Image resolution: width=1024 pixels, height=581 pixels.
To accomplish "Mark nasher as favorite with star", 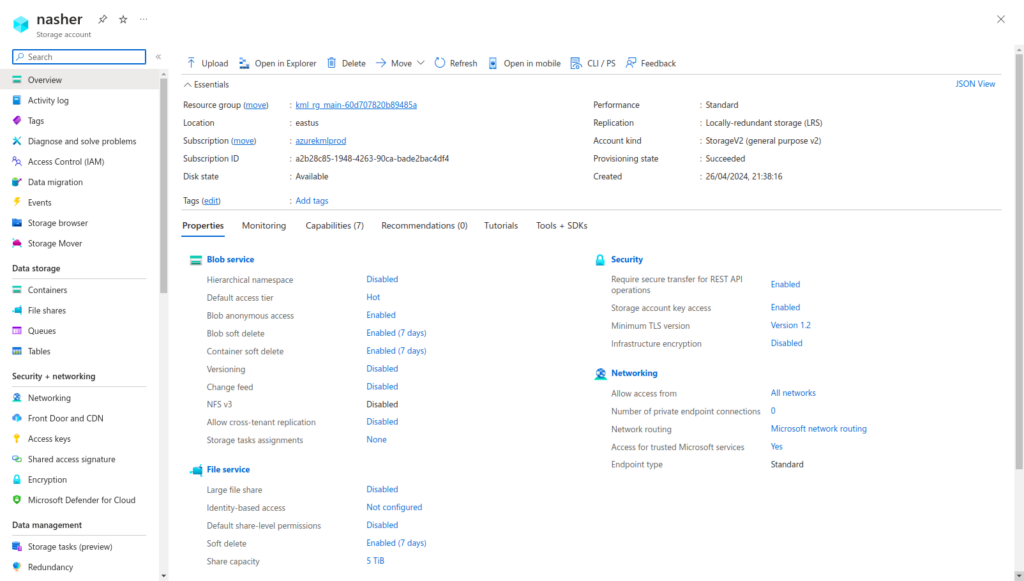I will pos(123,20).
